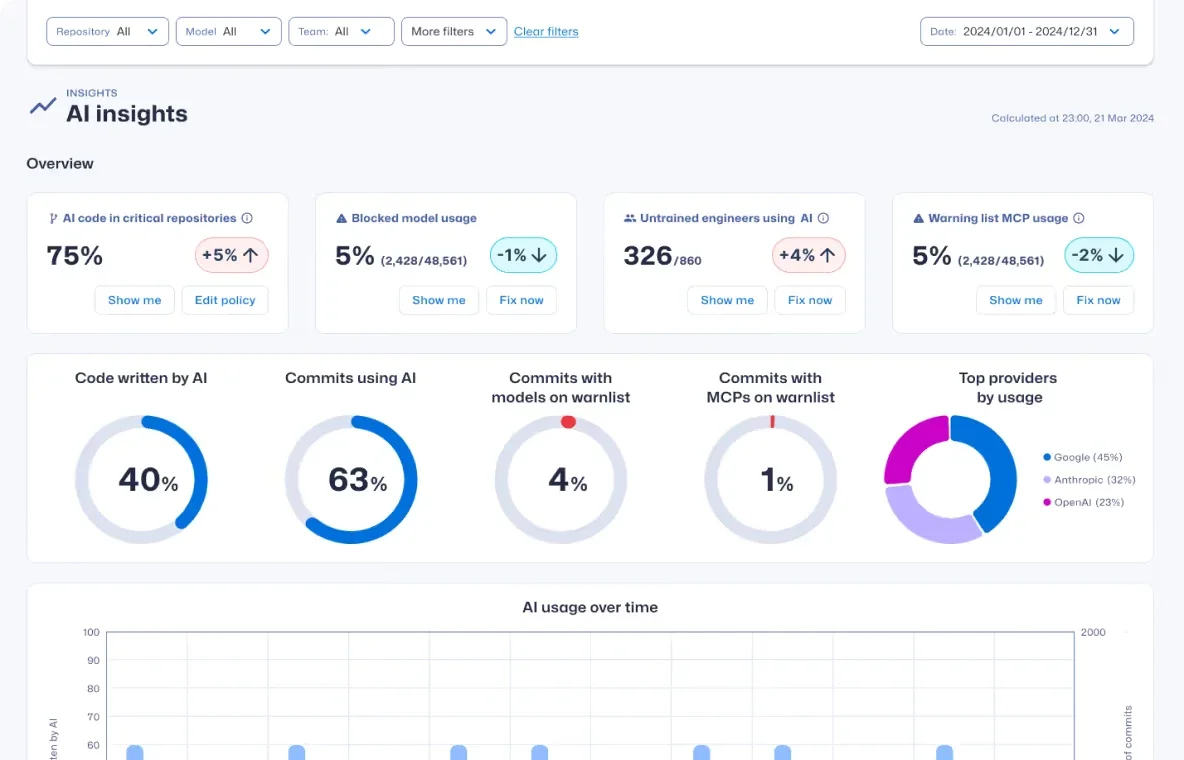The height and width of the screenshot is (760, 1184).
Task: Click info icon next to Untrained engineers using AI
Action: click(823, 218)
